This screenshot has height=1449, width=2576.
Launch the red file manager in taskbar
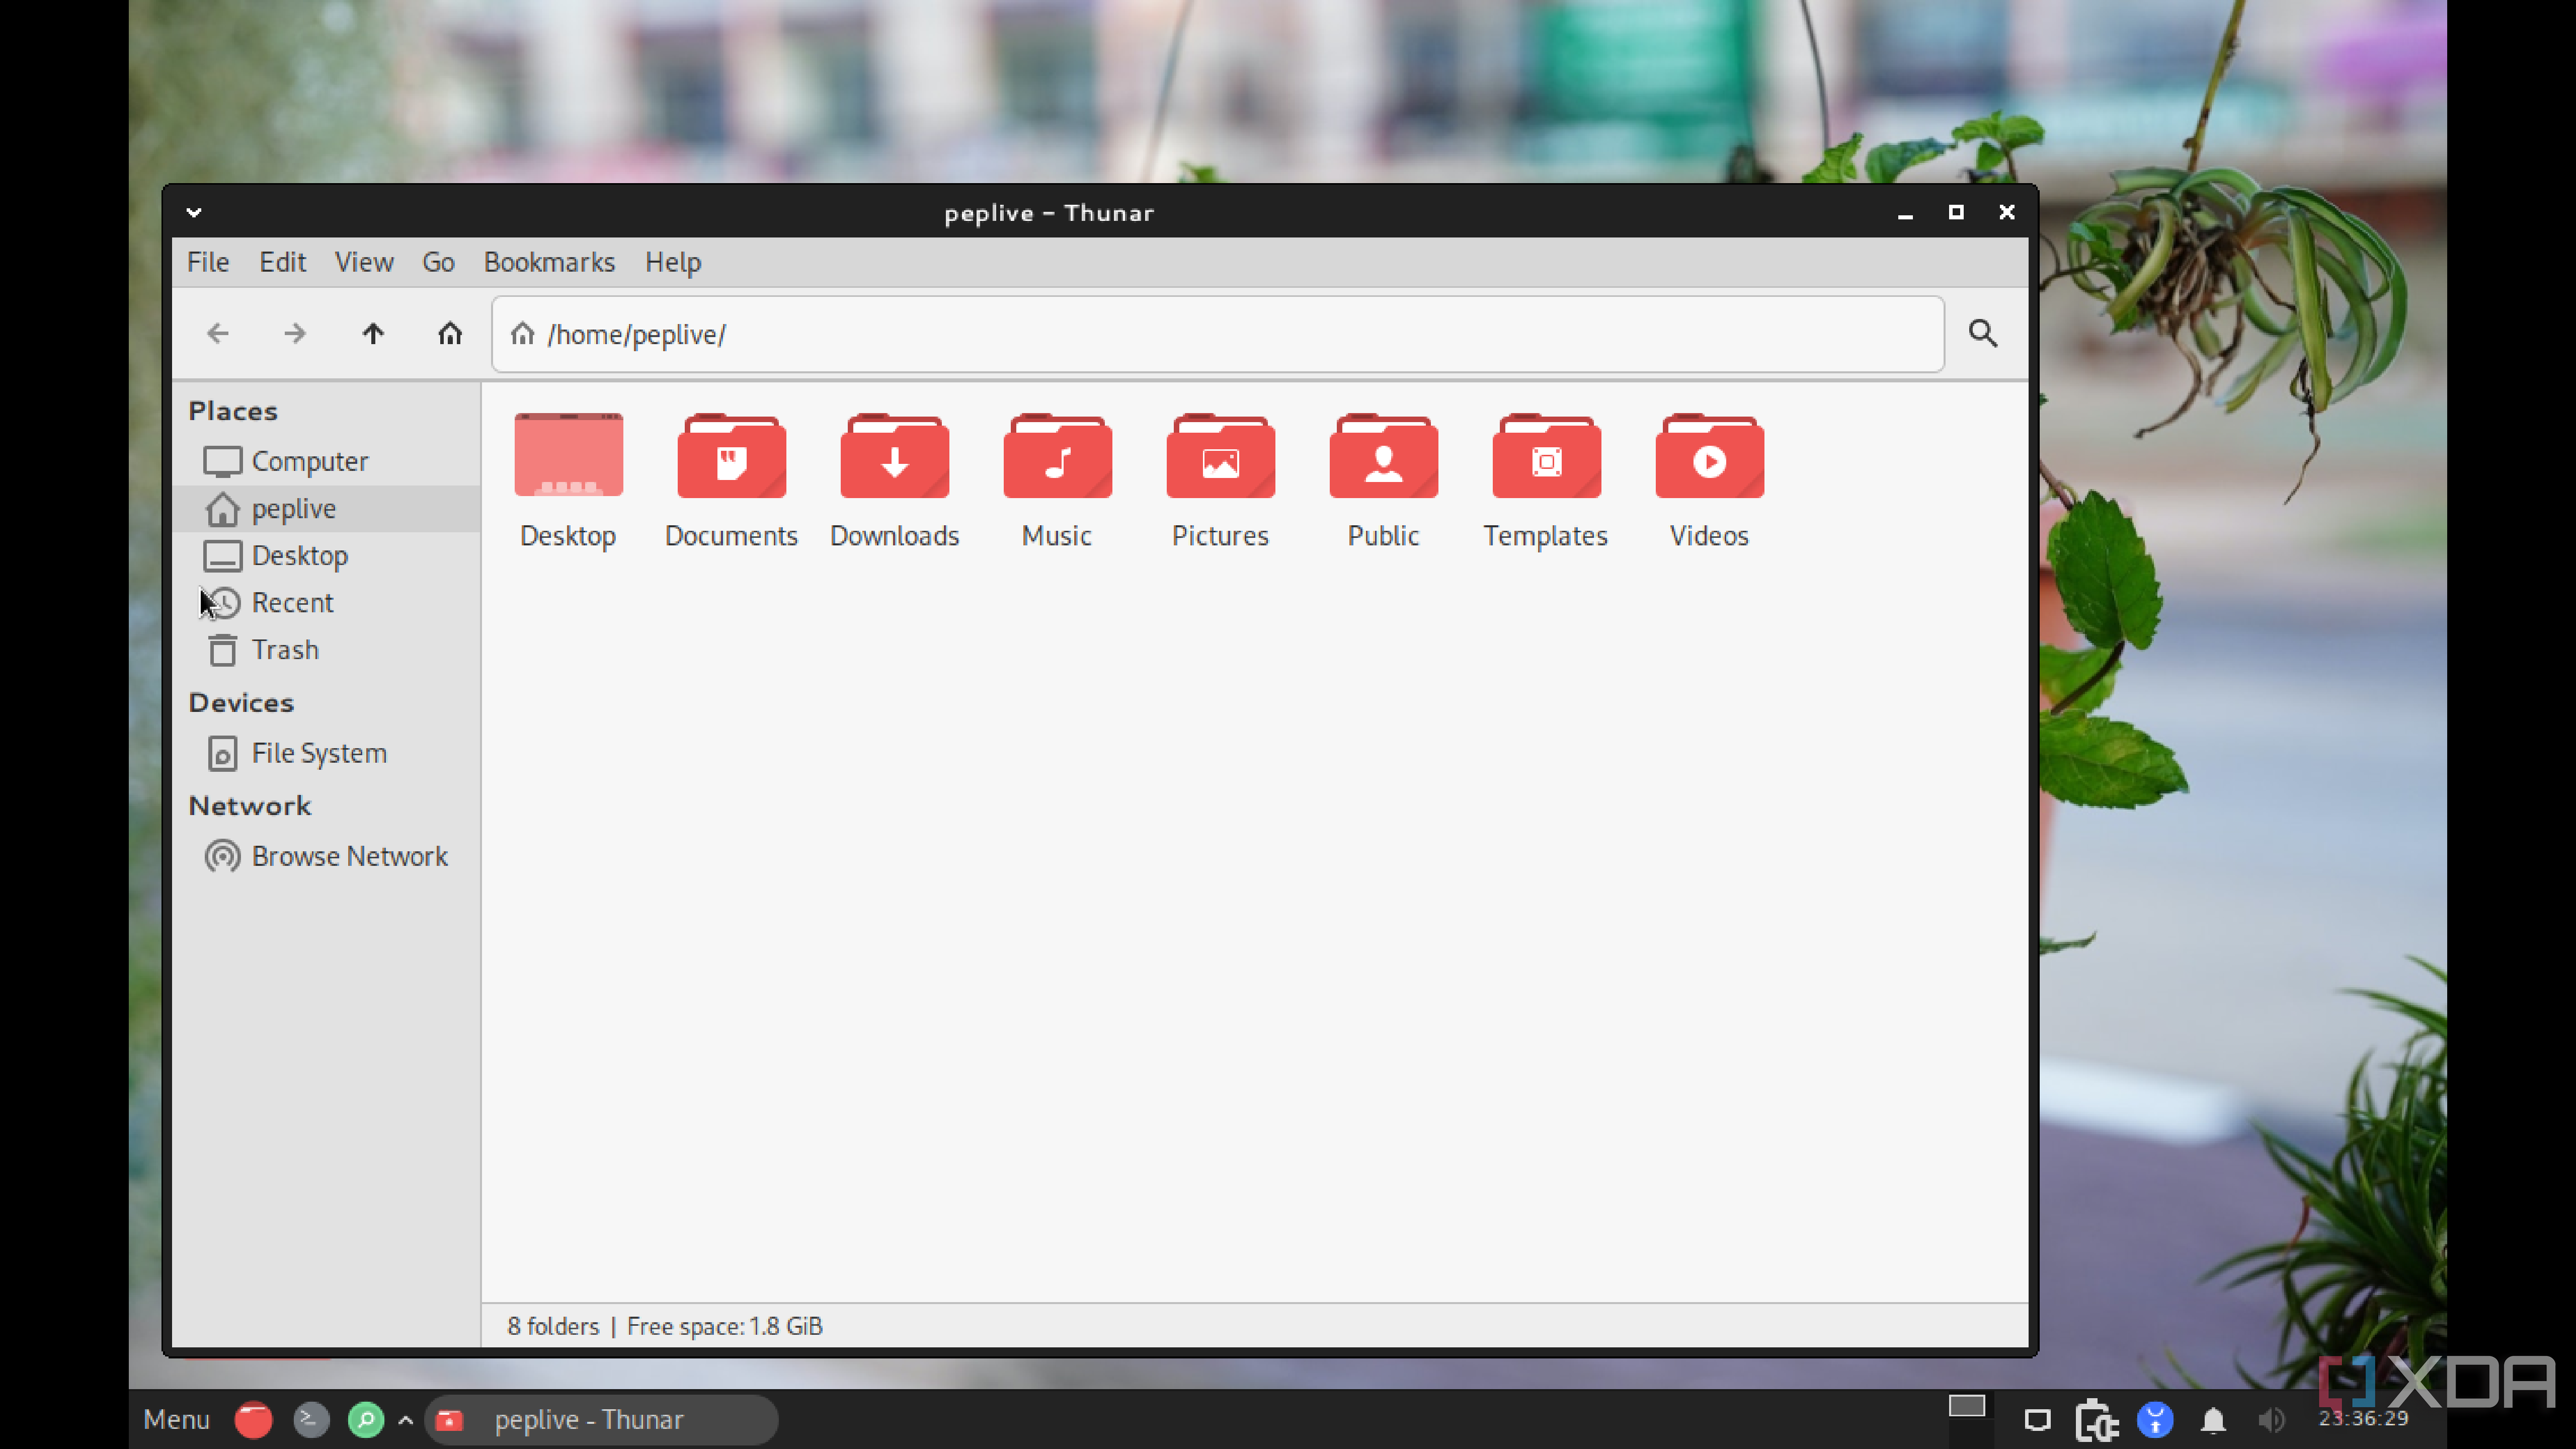(253, 1419)
